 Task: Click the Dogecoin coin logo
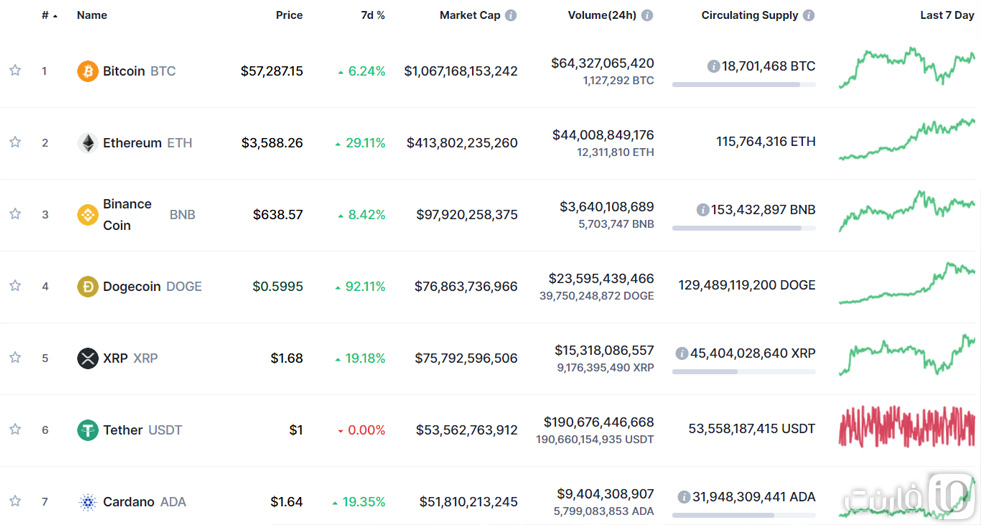(x=88, y=287)
